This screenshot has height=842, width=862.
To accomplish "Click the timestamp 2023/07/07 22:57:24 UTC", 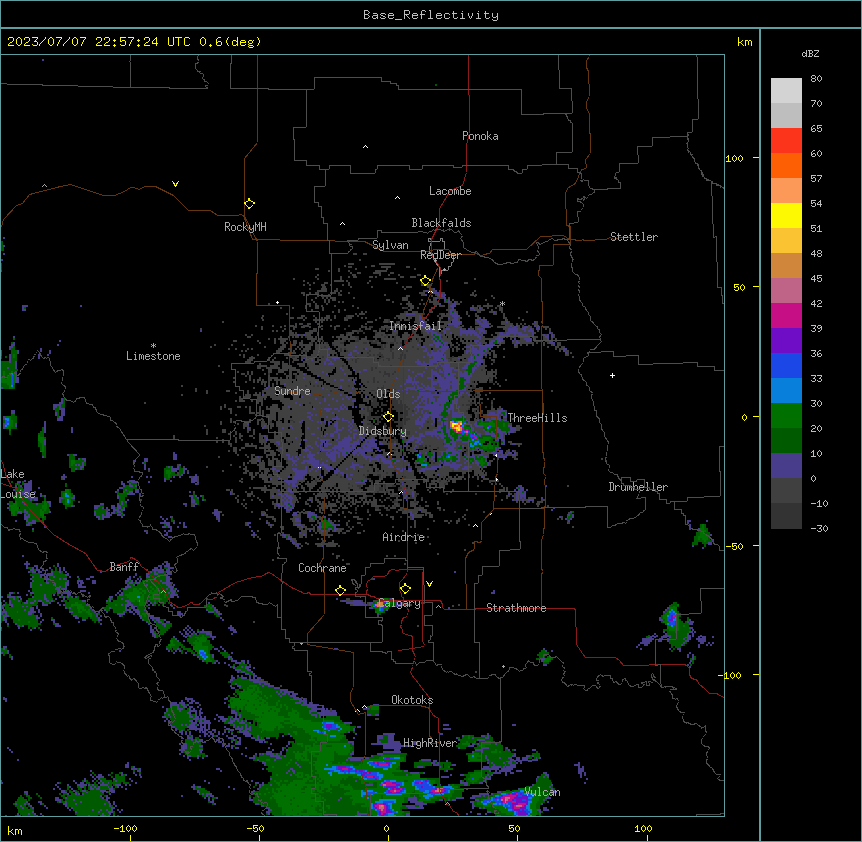I will [x=99, y=42].
